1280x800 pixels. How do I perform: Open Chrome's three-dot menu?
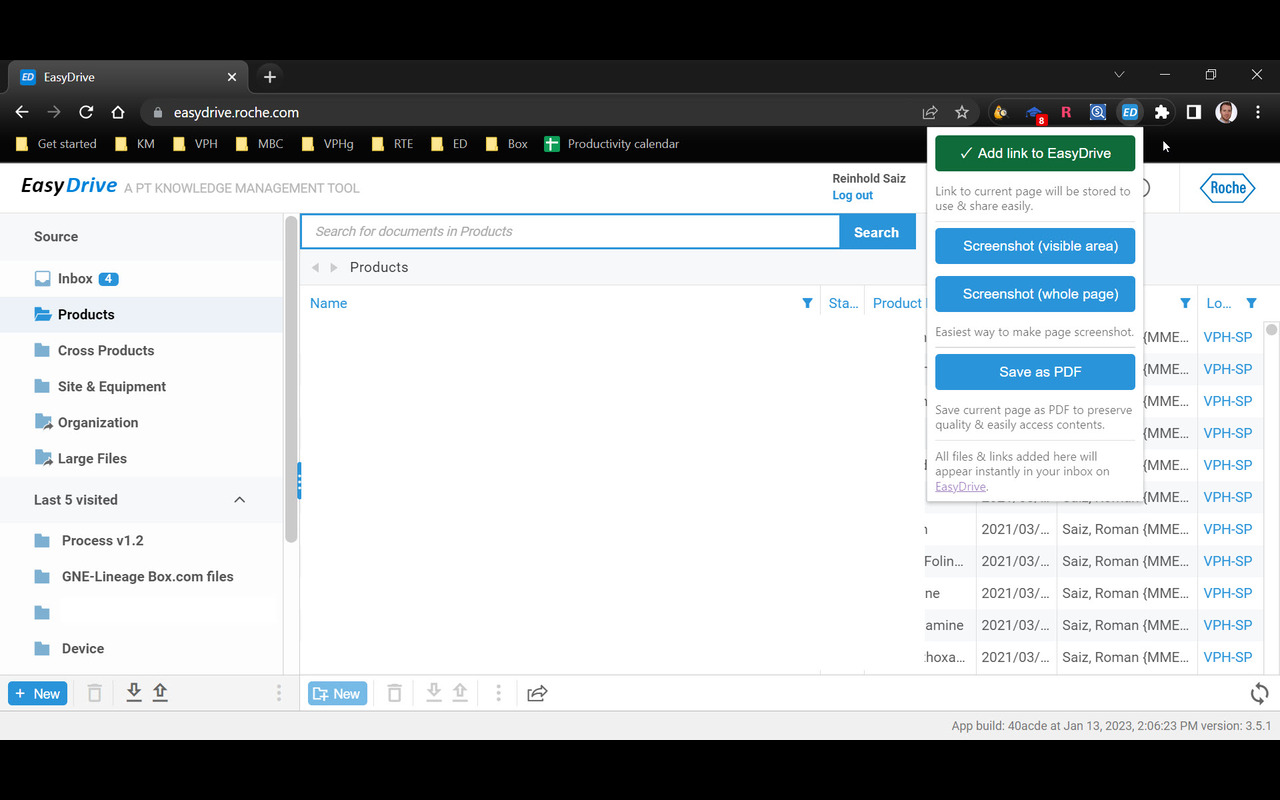click(x=1258, y=112)
